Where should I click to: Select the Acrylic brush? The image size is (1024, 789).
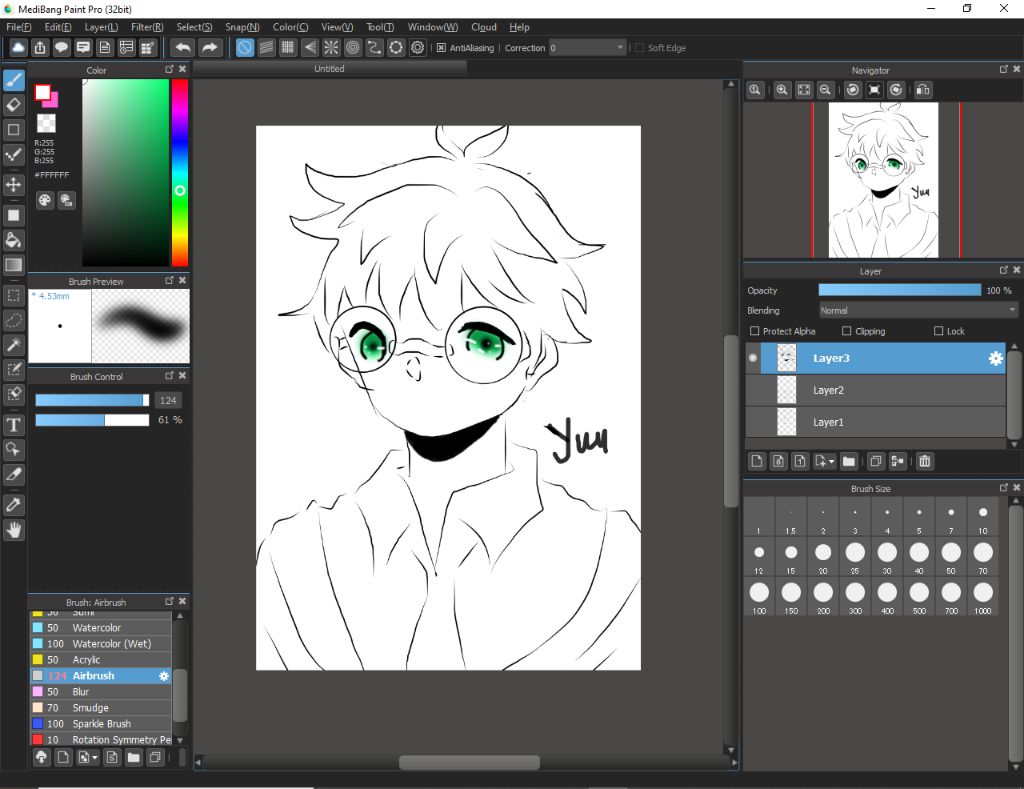[x=101, y=660]
